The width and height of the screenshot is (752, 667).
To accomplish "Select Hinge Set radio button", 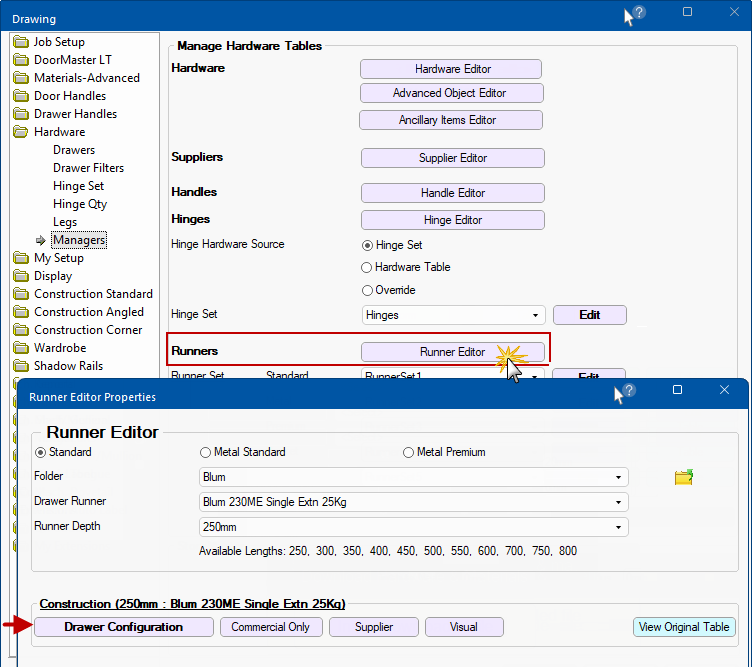I will point(367,246).
